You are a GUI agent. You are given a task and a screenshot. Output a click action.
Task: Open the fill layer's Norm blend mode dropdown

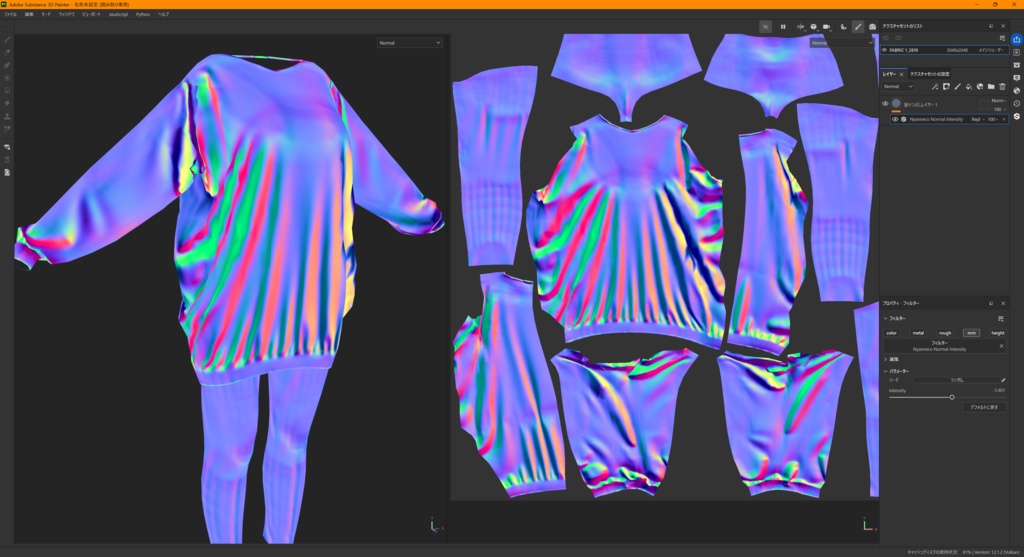pyautogui.click(x=999, y=101)
